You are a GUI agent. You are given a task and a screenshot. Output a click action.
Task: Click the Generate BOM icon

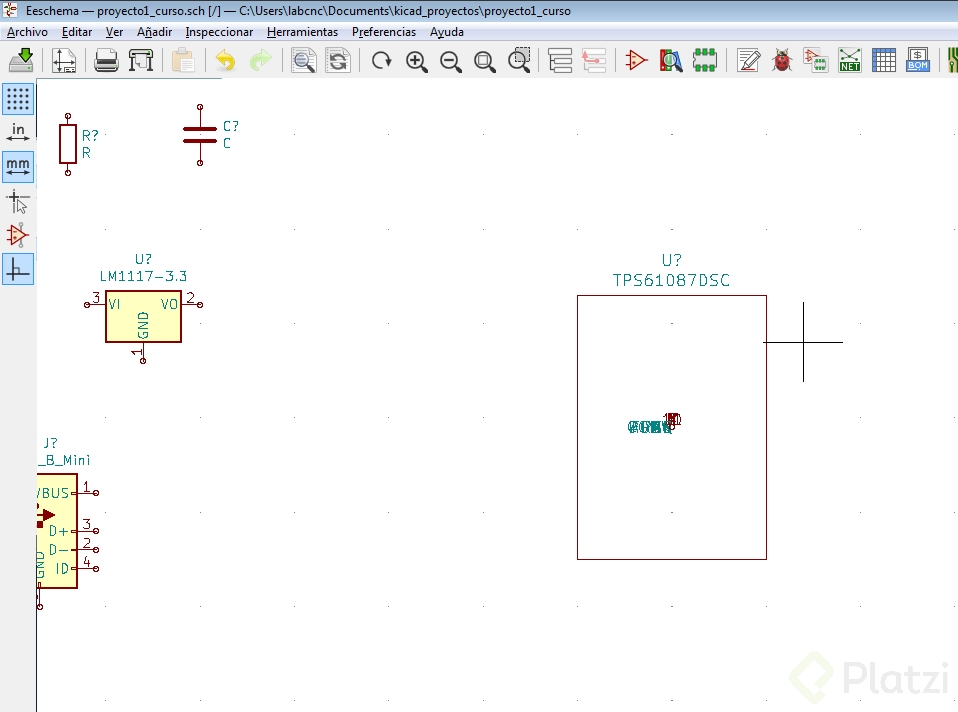click(x=918, y=61)
